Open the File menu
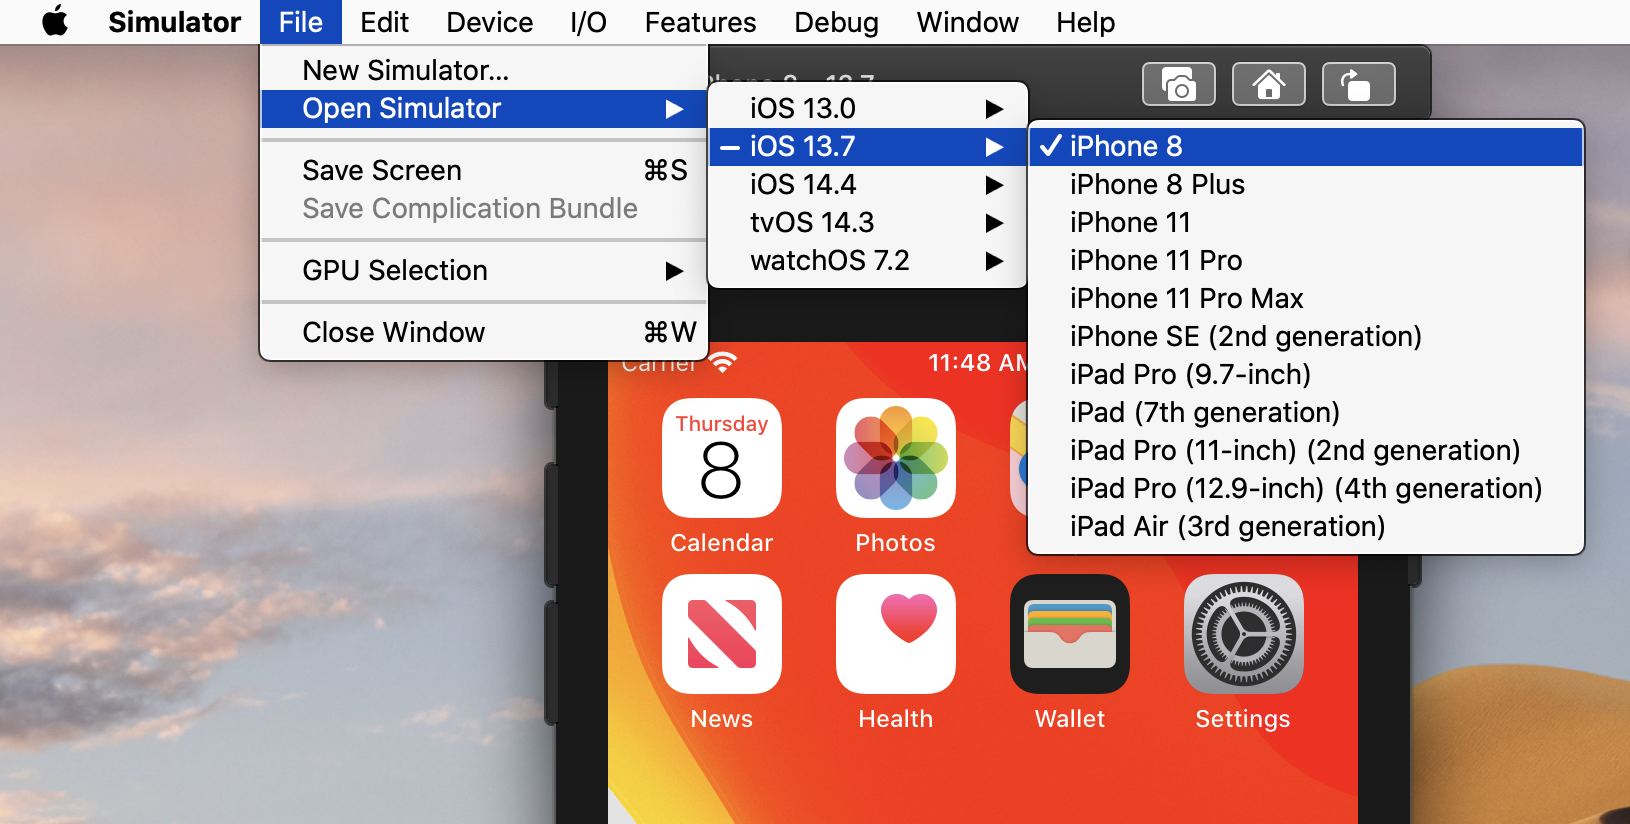The height and width of the screenshot is (824, 1630). click(301, 22)
